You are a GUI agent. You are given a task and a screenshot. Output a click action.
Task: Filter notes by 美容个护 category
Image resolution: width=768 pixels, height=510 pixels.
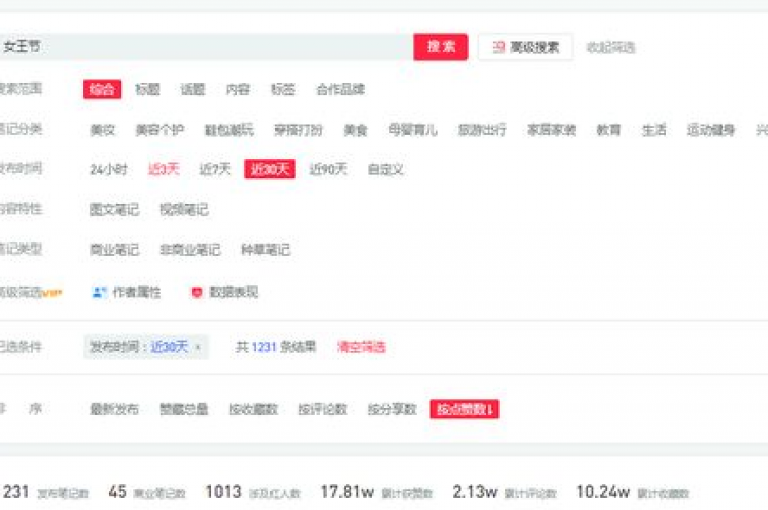tap(160, 130)
